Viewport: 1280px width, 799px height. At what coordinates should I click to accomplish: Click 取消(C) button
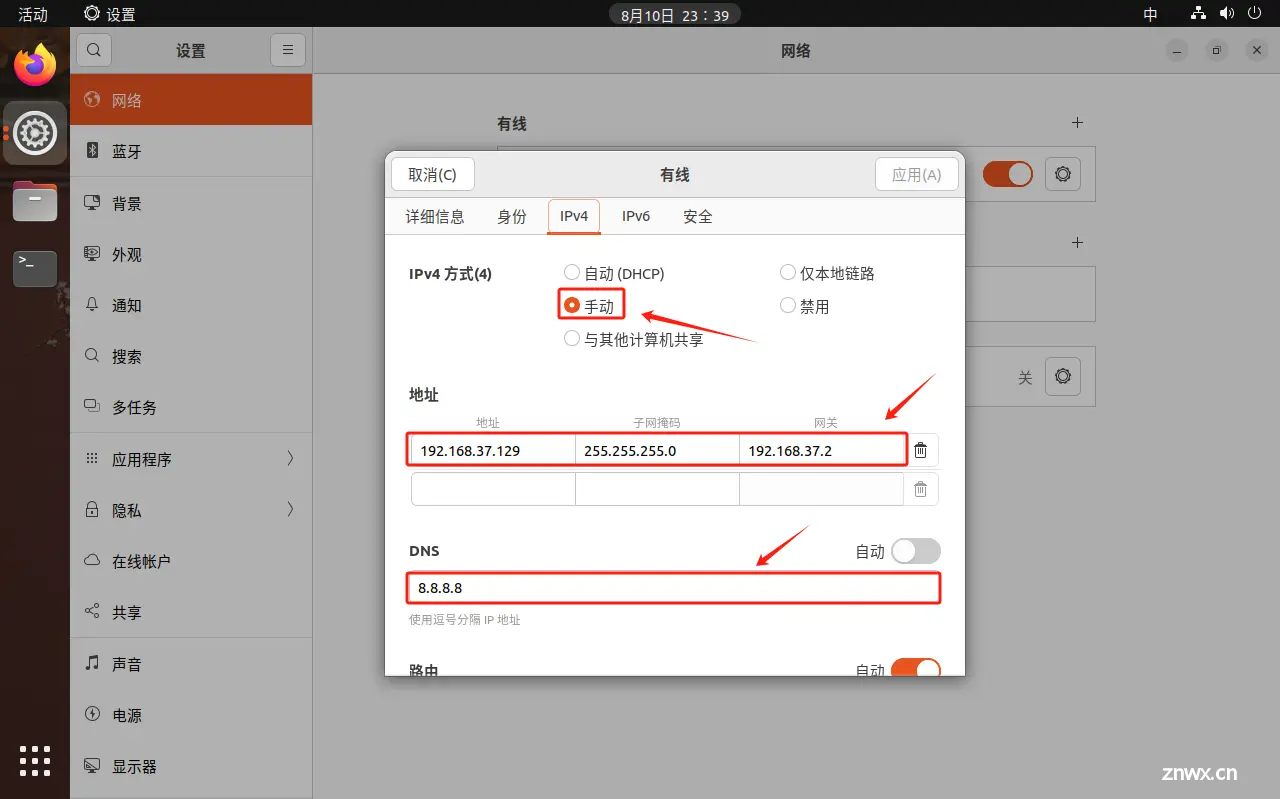[x=433, y=174]
